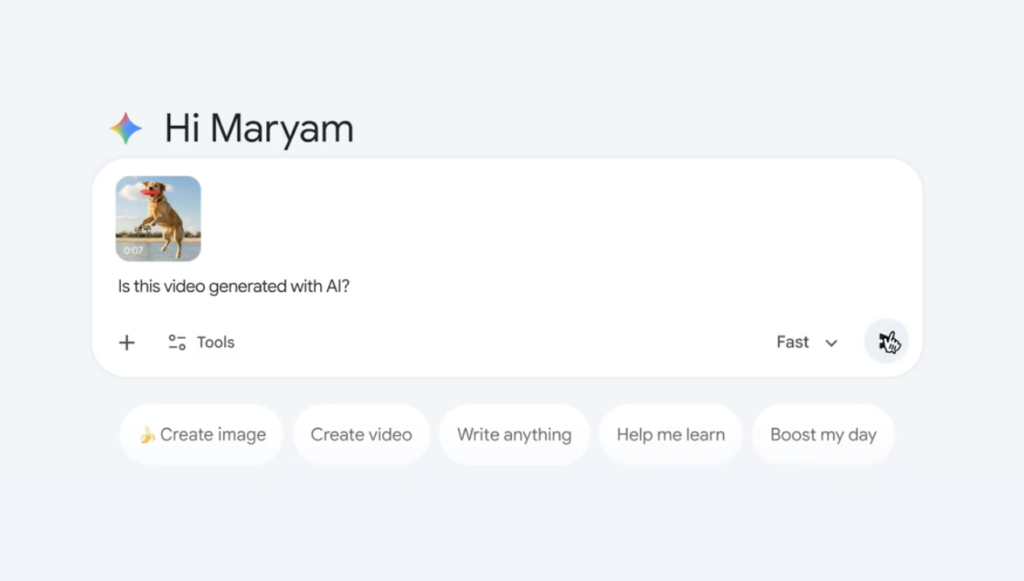Click the Tools sliders icon

177,343
